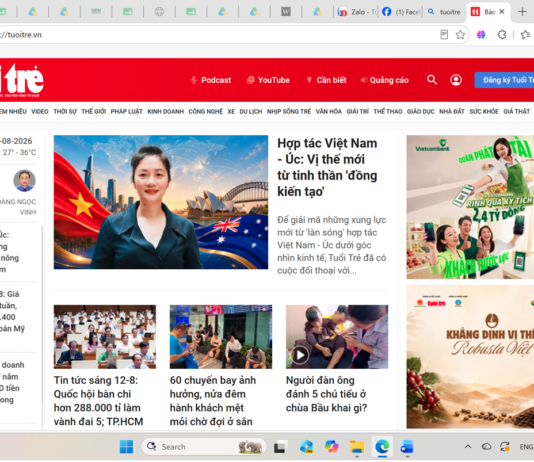Open headline Người đàn ông đánh 5 chú tiểu
Screen dimensions: 534x462
click(x=326, y=394)
